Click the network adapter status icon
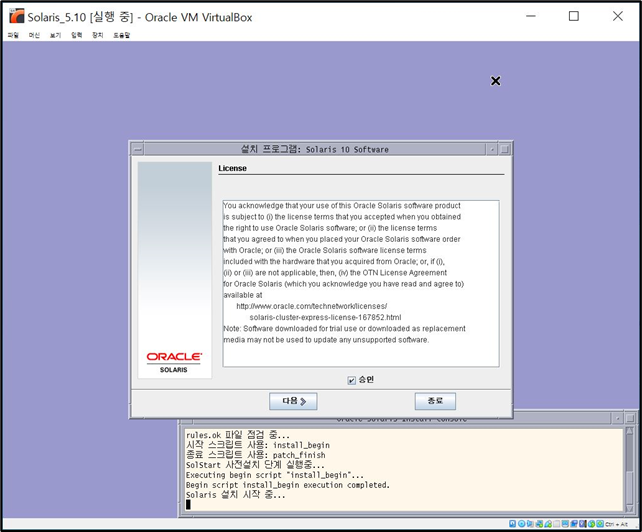The width and height of the screenshot is (642, 532). point(539,524)
